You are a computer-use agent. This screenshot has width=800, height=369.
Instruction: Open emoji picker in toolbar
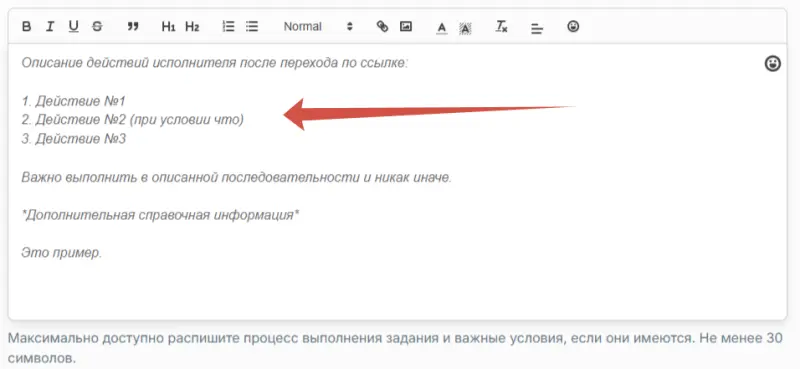click(573, 26)
